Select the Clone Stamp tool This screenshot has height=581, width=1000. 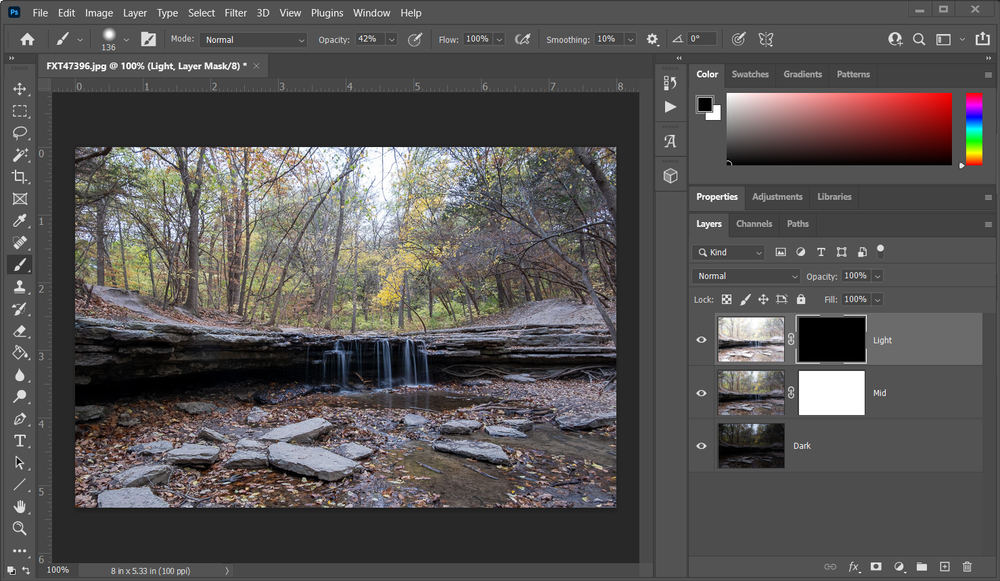pos(20,286)
